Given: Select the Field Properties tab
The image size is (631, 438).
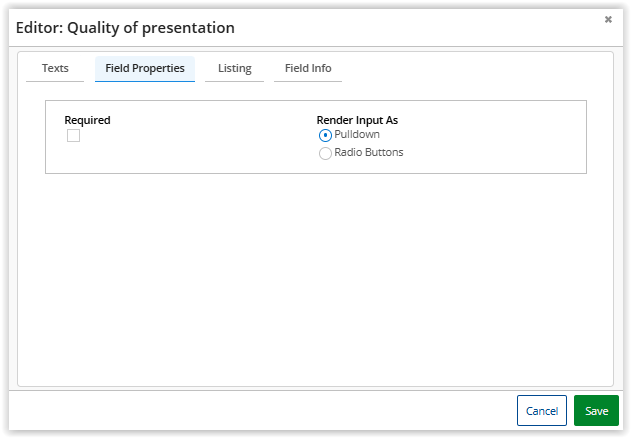Looking at the screenshot, I should point(145,69).
